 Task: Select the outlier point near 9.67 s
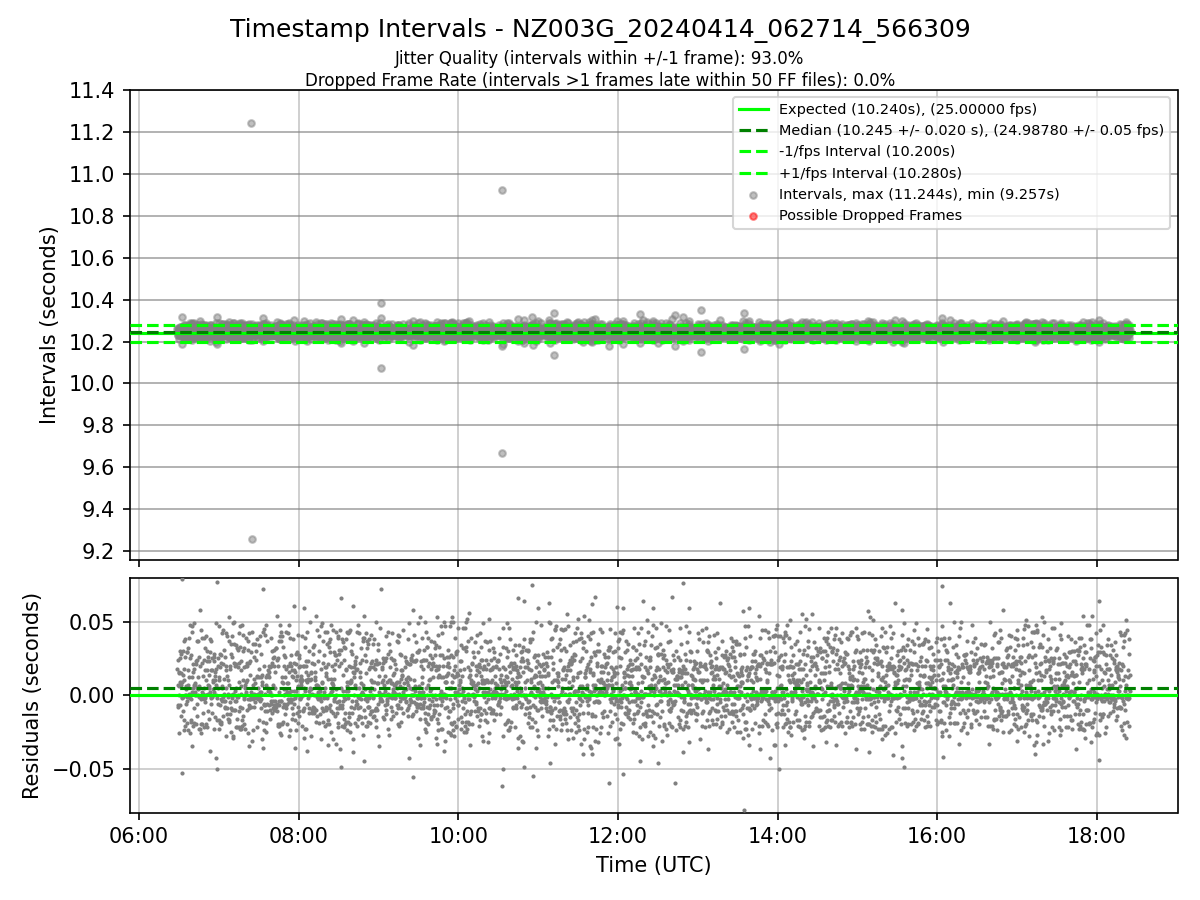[x=502, y=453]
